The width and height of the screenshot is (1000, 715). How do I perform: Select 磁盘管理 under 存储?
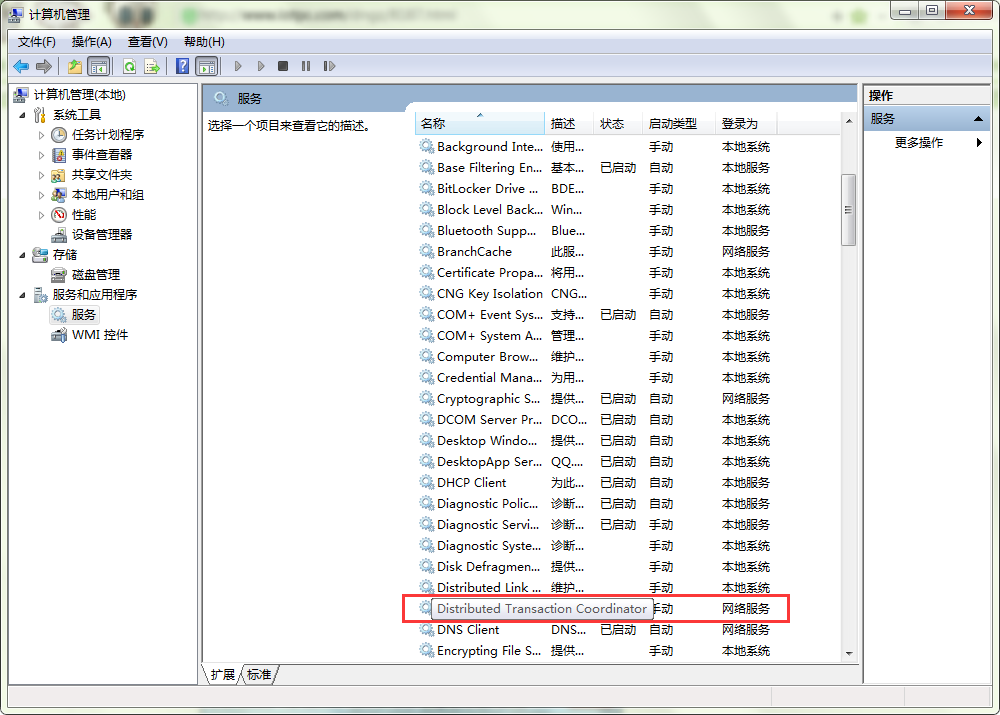tap(95, 274)
